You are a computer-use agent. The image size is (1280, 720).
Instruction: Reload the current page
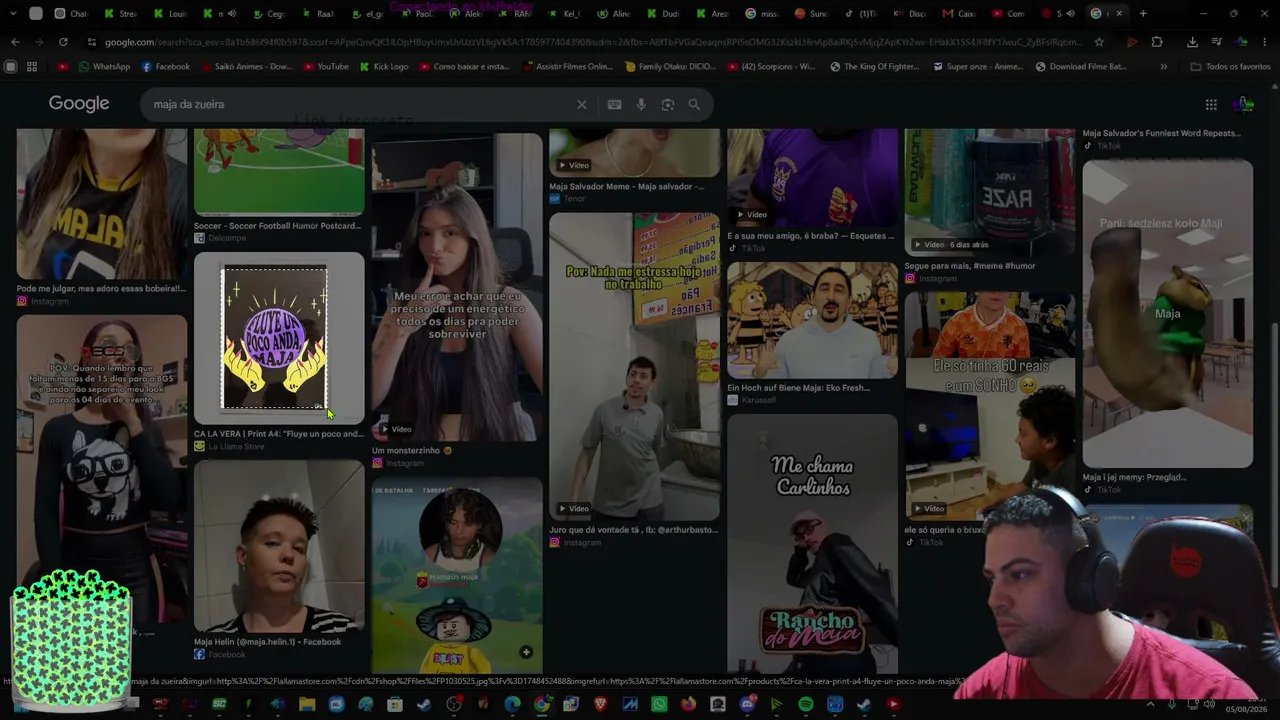(63, 42)
